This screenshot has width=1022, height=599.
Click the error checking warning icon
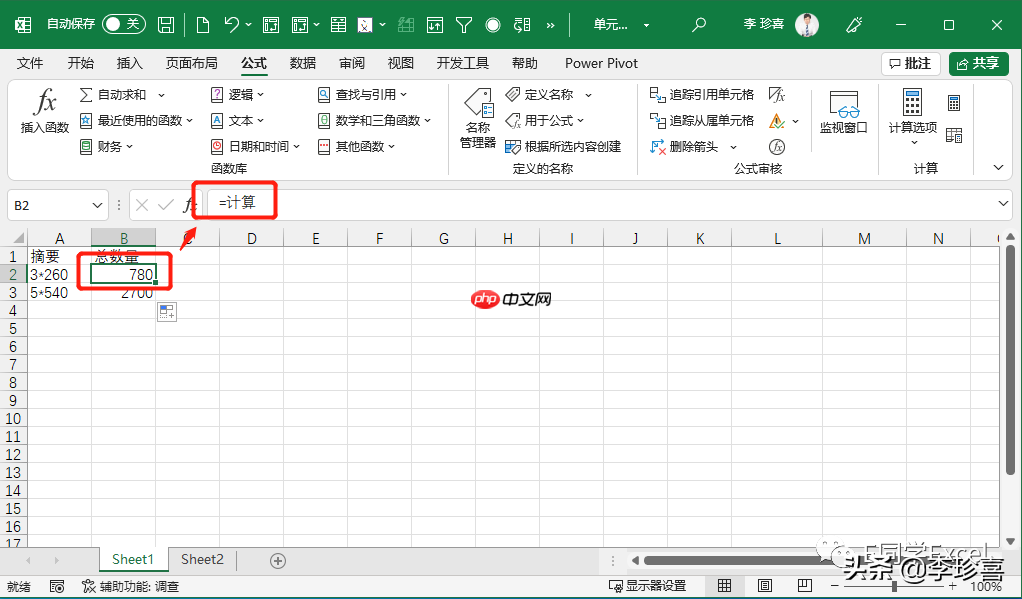776,121
